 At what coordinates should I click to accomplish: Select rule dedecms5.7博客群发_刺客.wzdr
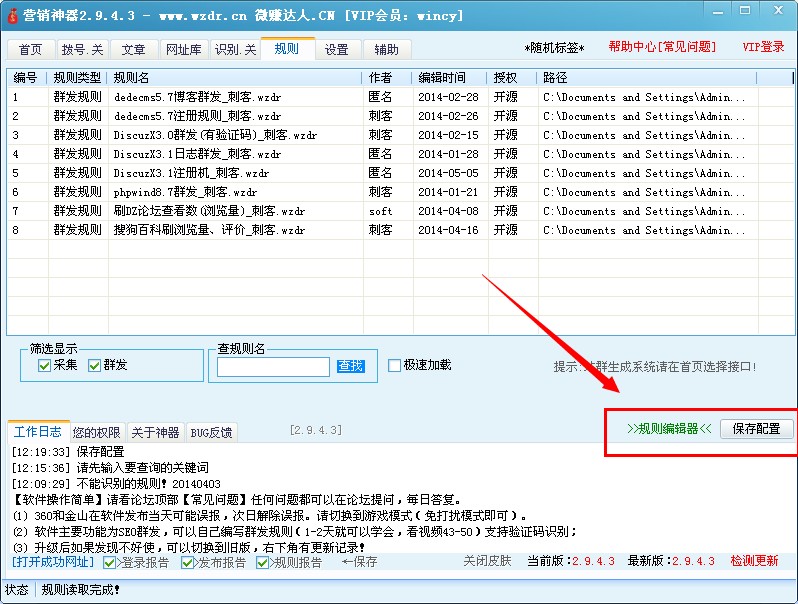pyautogui.click(x=197, y=97)
